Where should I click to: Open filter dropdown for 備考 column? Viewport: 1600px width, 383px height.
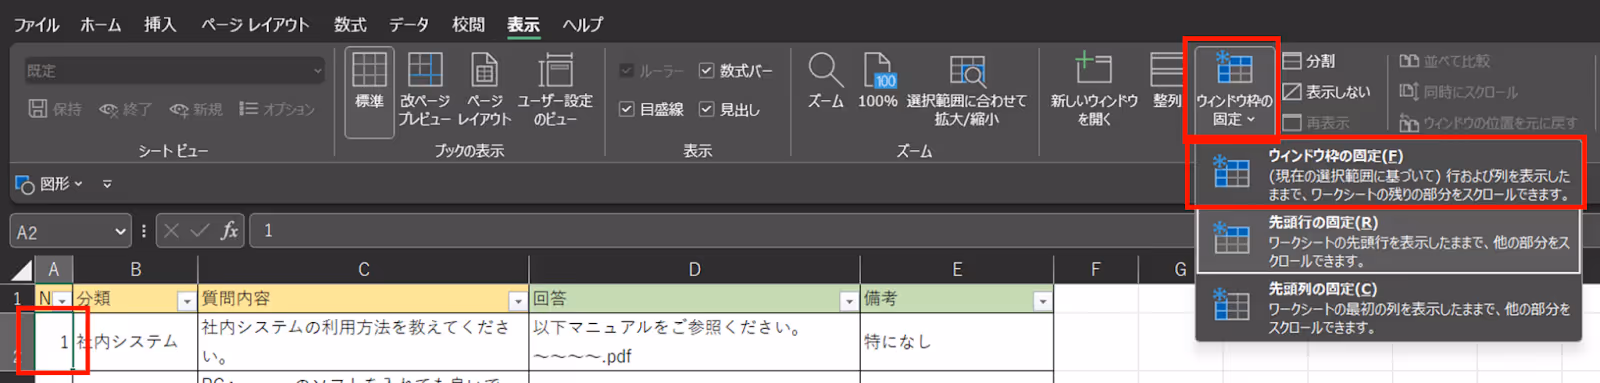1042,300
